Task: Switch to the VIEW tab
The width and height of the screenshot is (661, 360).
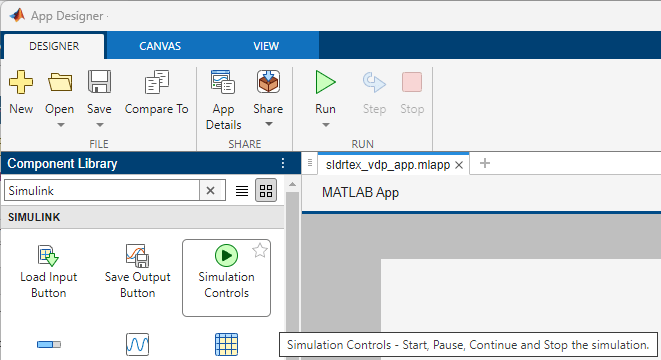Action: click(266, 46)
